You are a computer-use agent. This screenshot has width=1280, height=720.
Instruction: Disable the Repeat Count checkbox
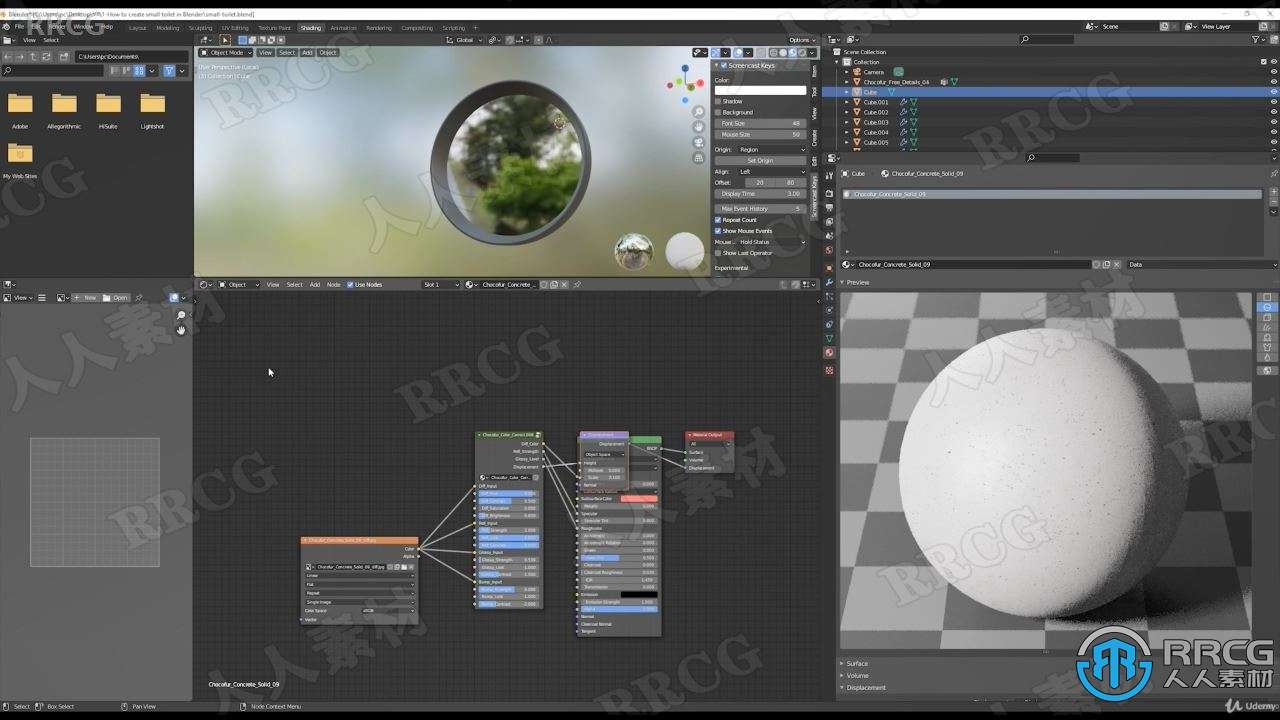pyautogui.click(x=718, y=220)
